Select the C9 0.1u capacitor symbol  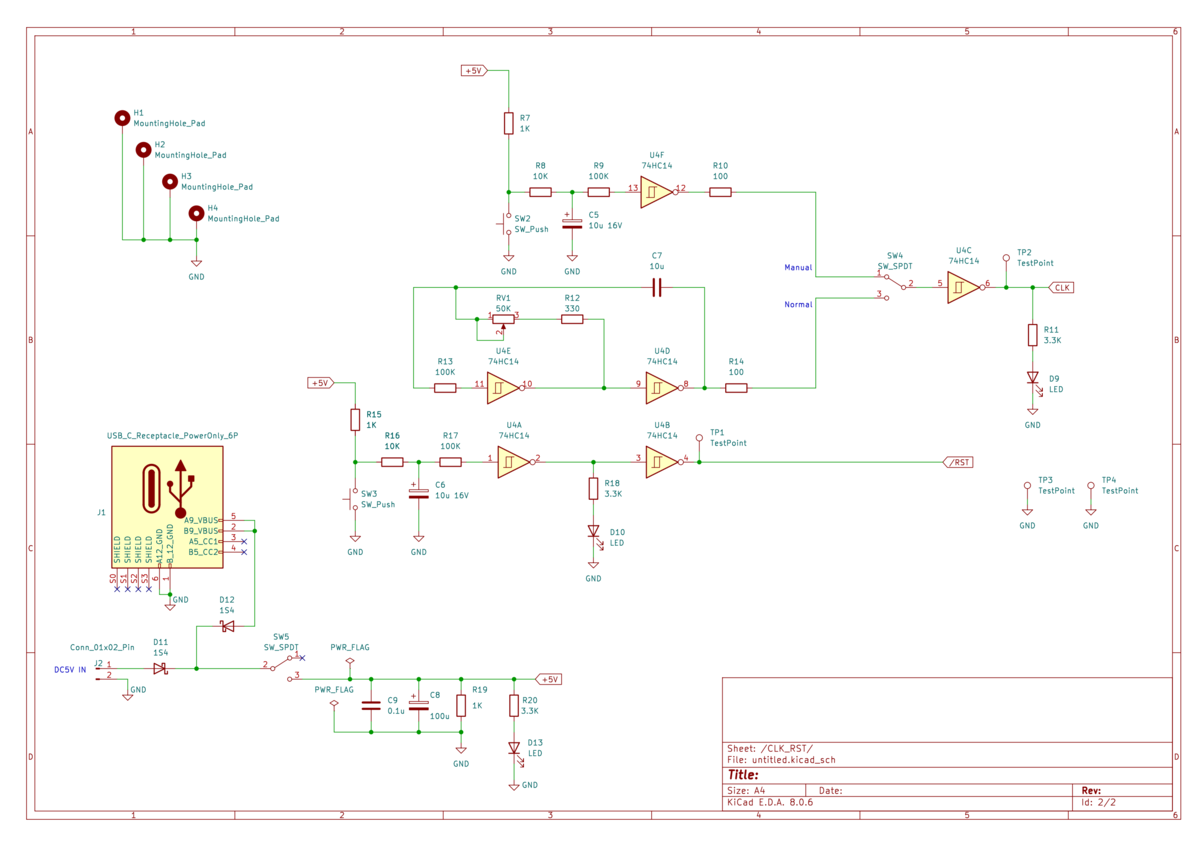coord(371,706)
